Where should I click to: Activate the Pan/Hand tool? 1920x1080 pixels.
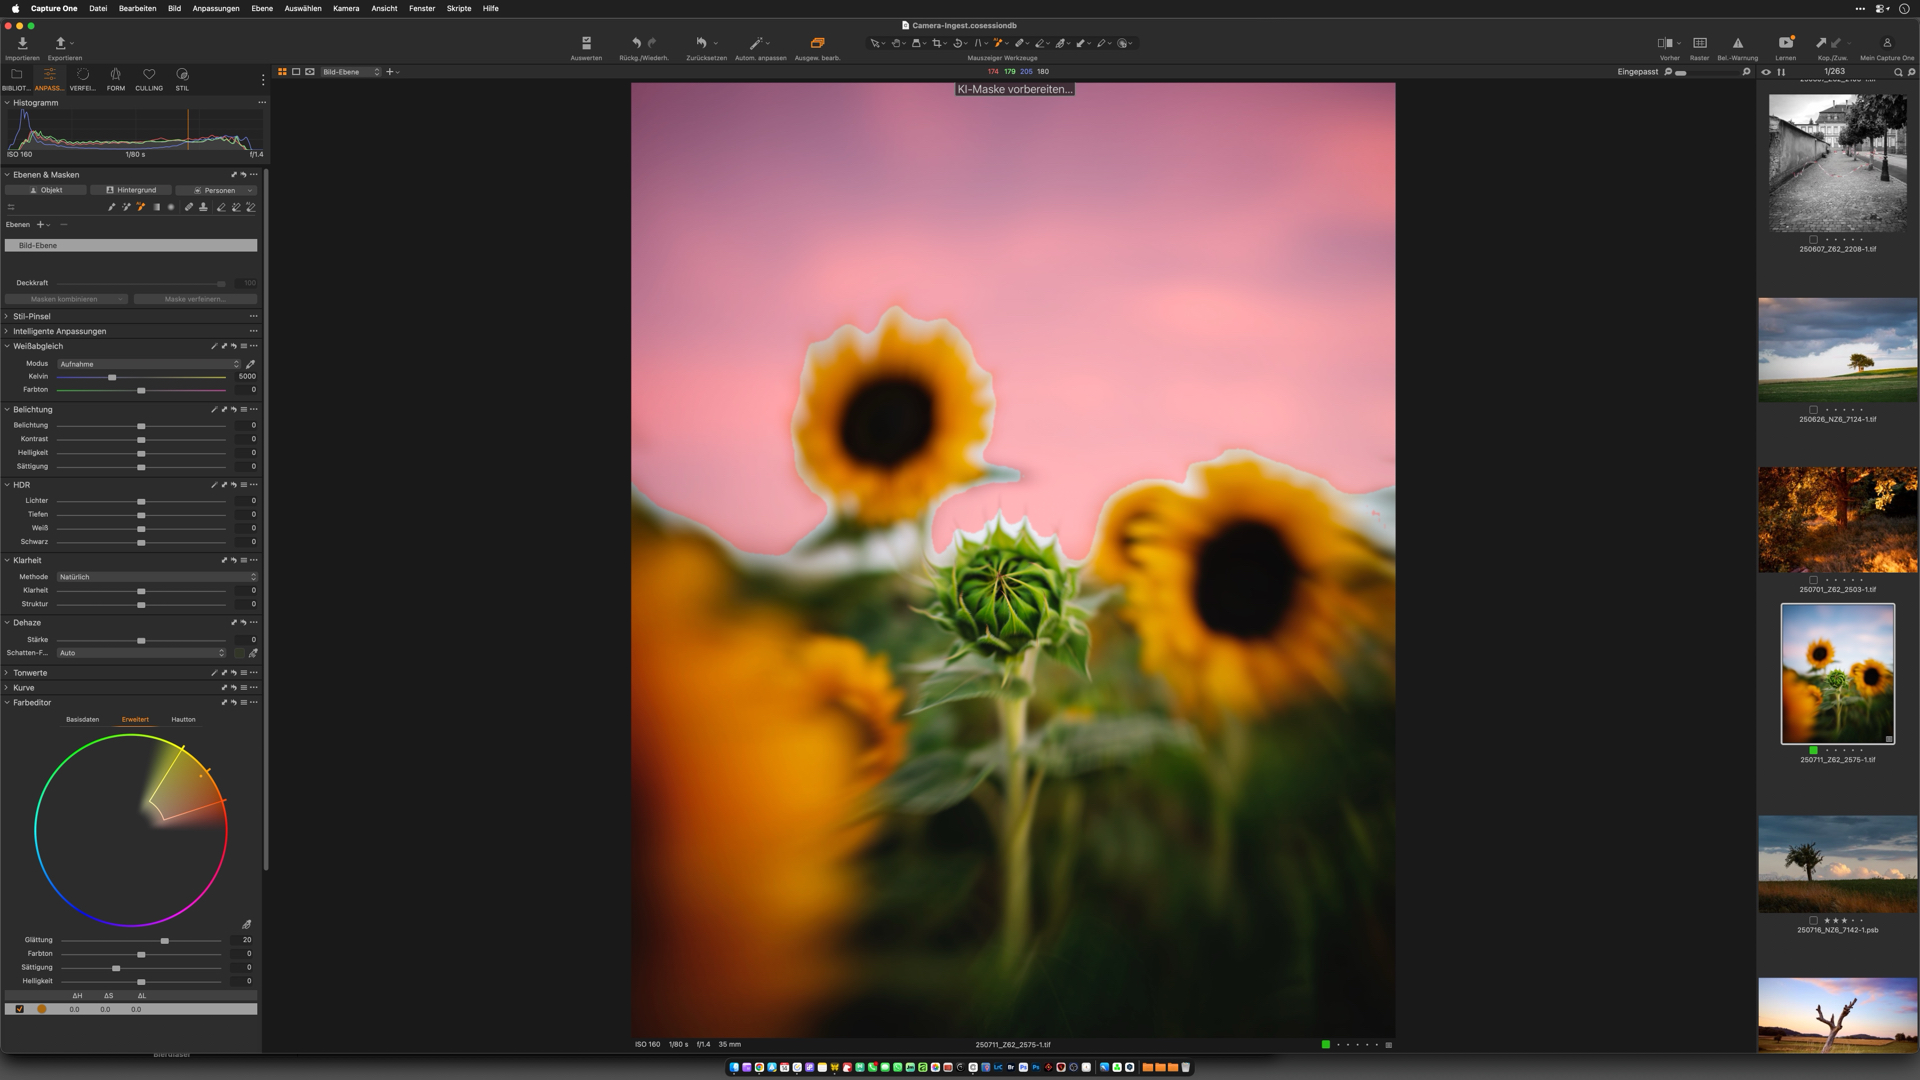896,43
